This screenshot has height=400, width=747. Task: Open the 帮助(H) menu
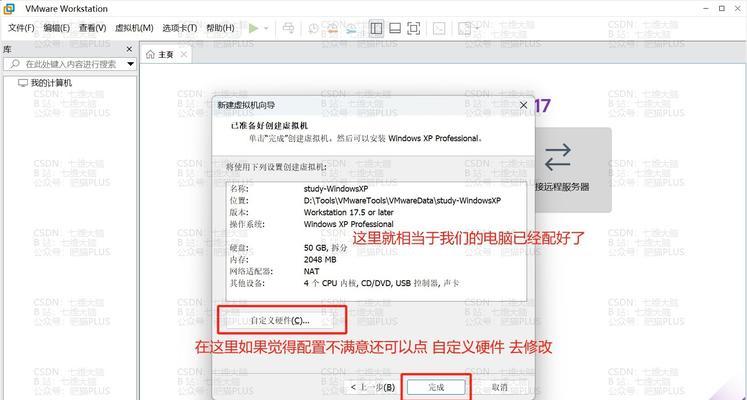click(x=220, y=28)
